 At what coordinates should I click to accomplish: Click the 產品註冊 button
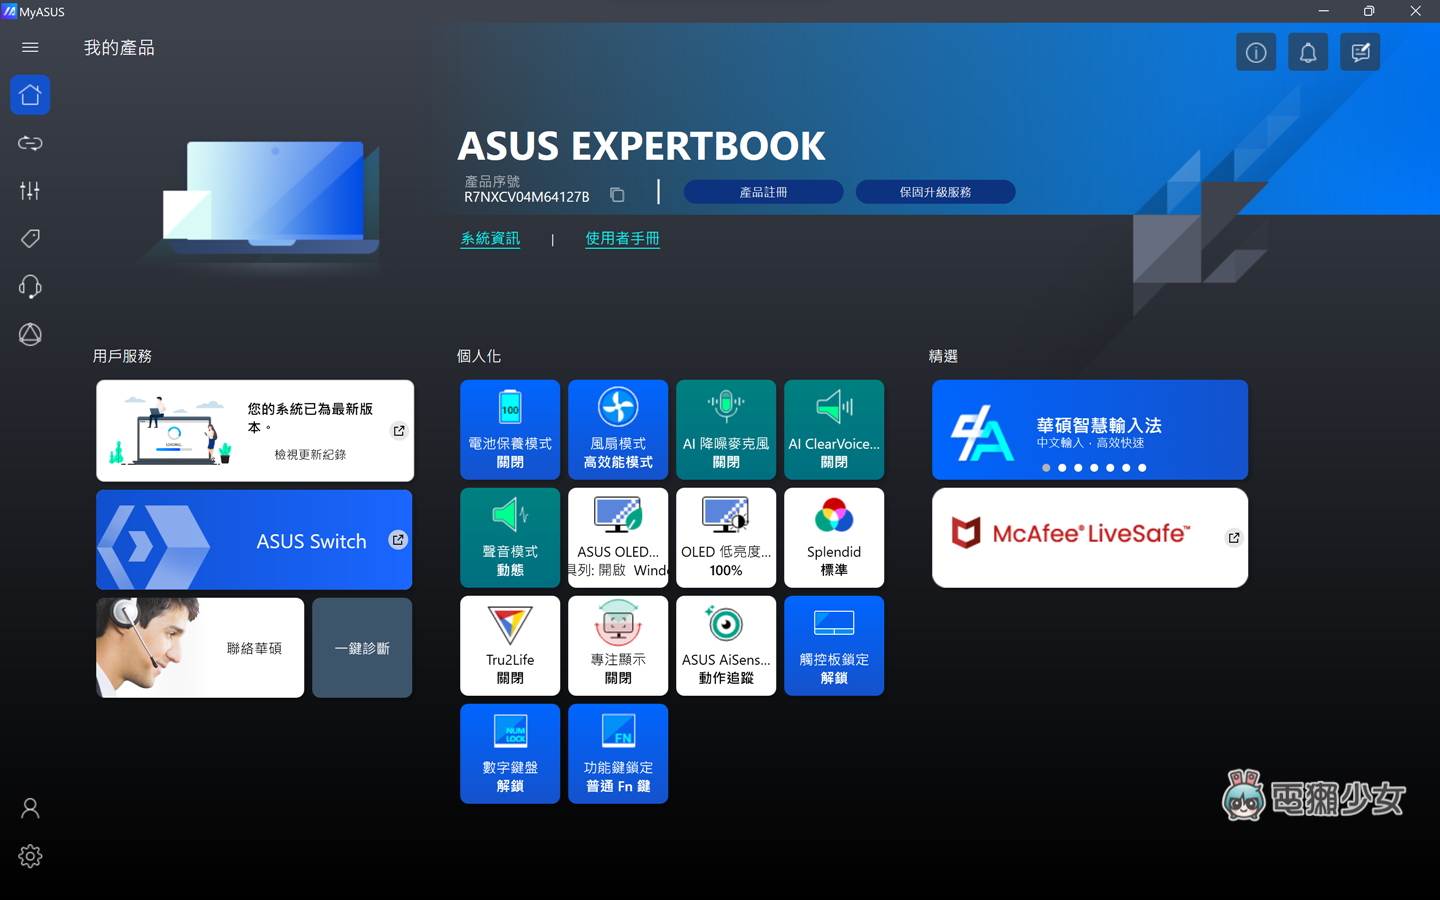tap(763, 192)
